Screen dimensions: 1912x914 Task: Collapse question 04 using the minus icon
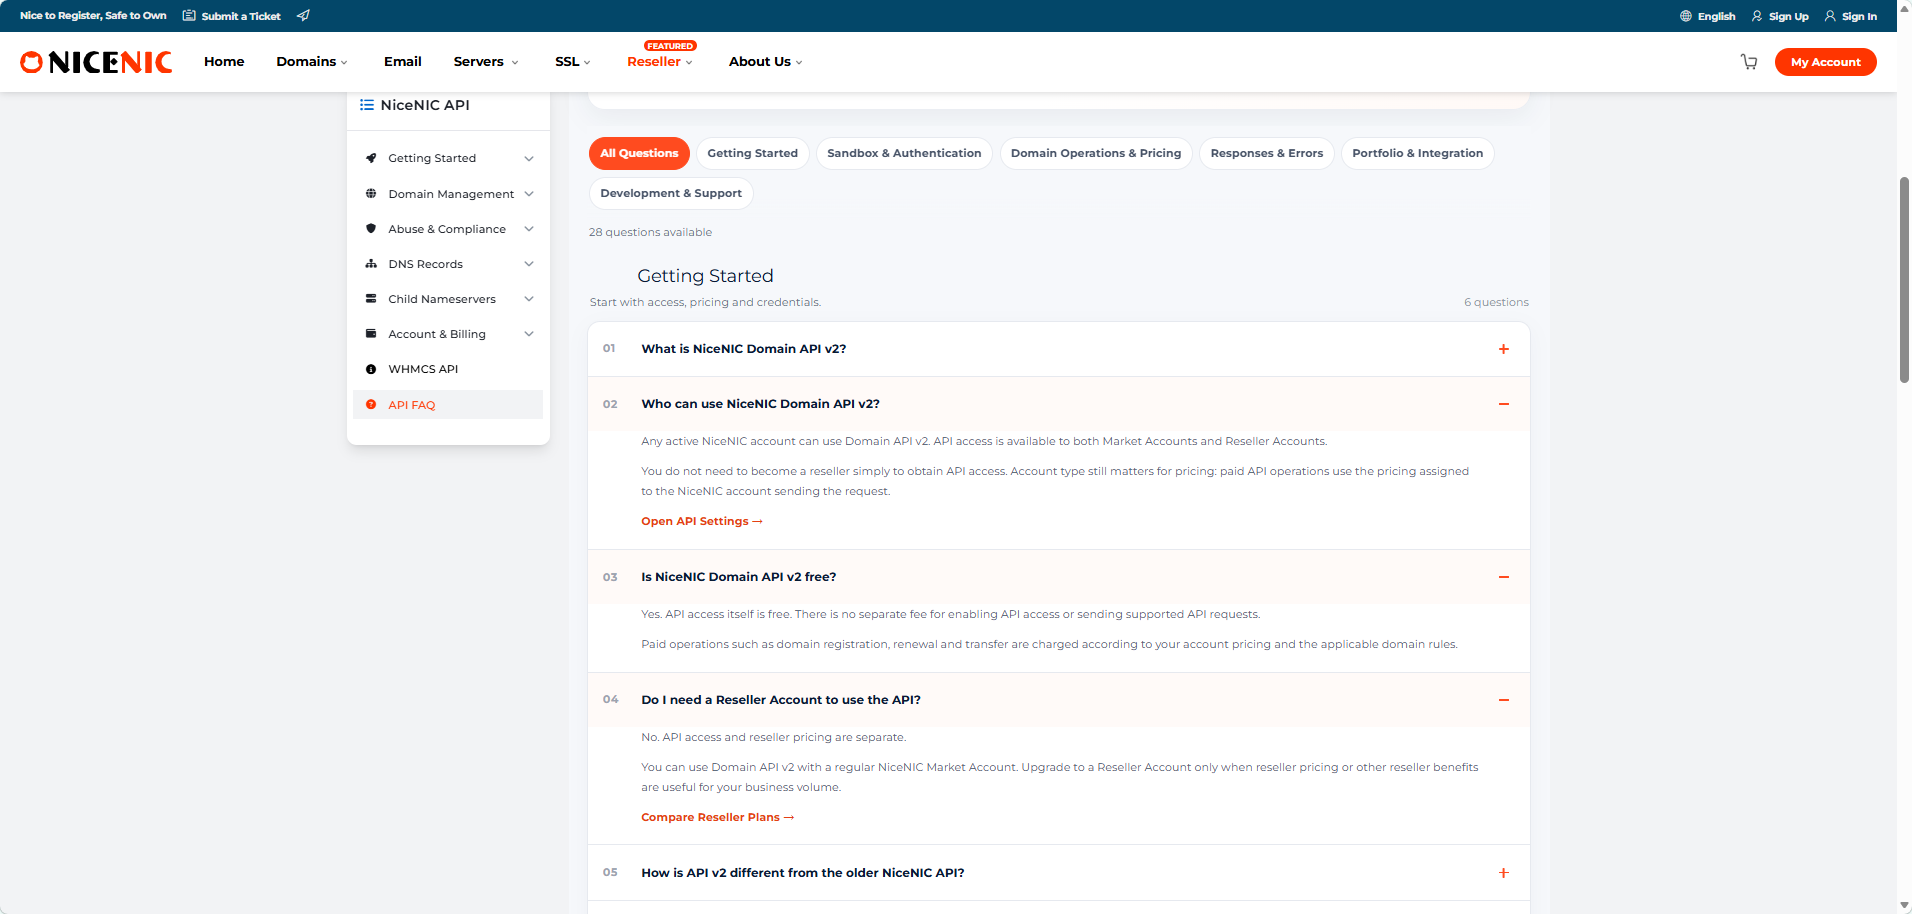click(x=1503, y=700)
